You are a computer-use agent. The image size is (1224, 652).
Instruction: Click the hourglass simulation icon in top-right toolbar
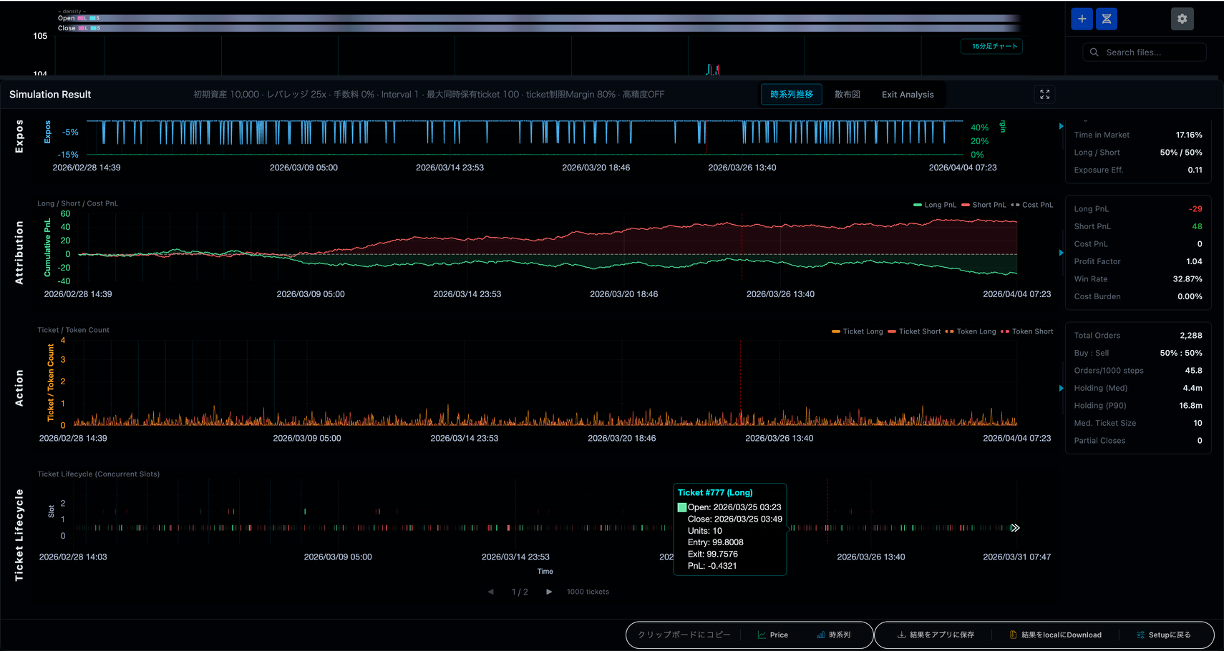[1106, 18]
